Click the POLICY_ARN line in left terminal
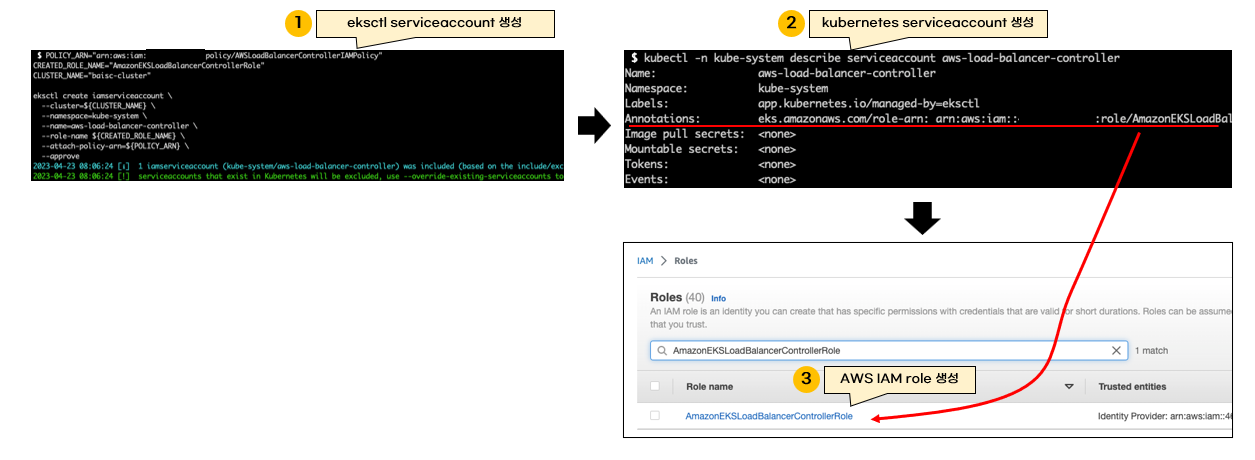Viewport: 1255px width, 460px height. 208,55
